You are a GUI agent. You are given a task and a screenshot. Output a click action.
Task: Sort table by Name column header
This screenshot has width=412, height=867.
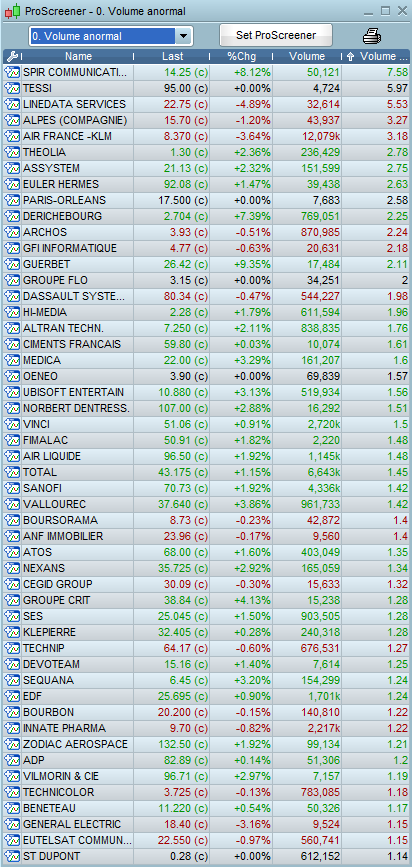pos(78,56)
